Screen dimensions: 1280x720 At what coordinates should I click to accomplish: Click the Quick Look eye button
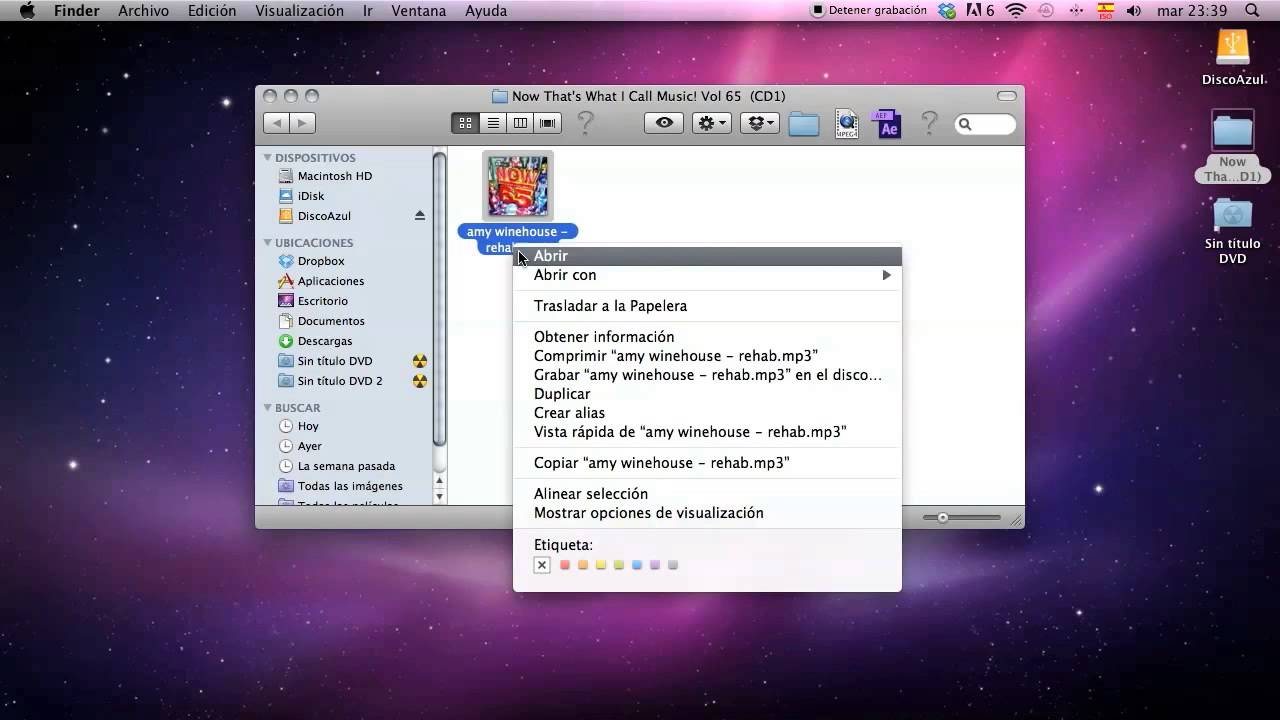pos(664,123)
